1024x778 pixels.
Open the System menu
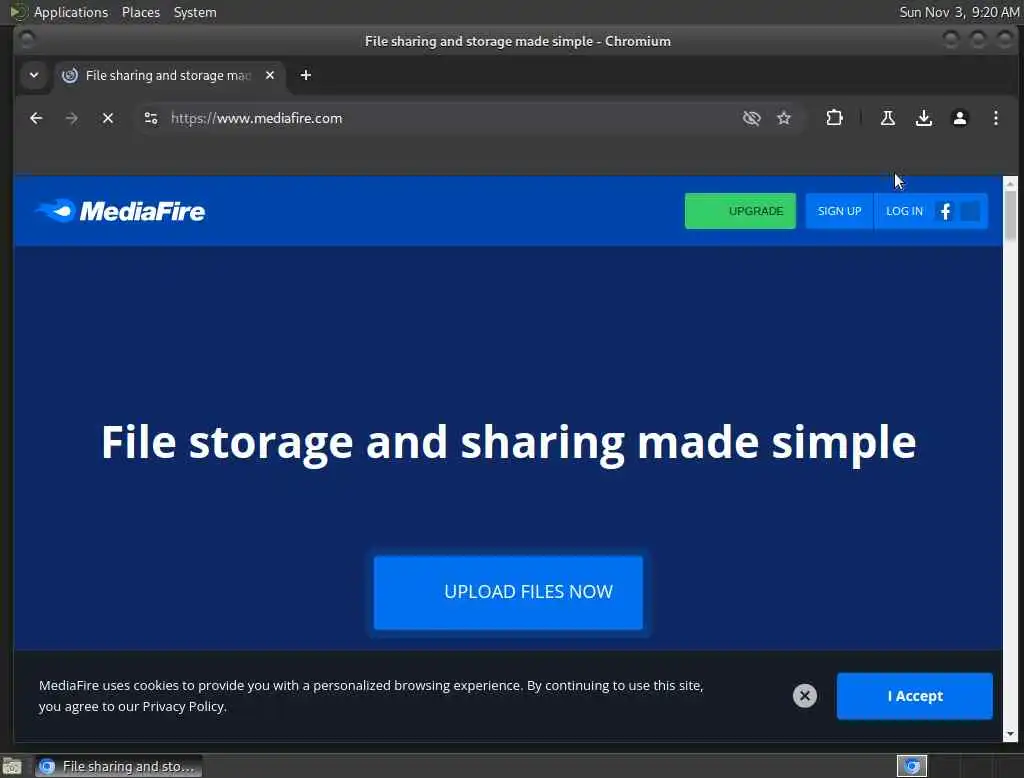coord(195,12)
